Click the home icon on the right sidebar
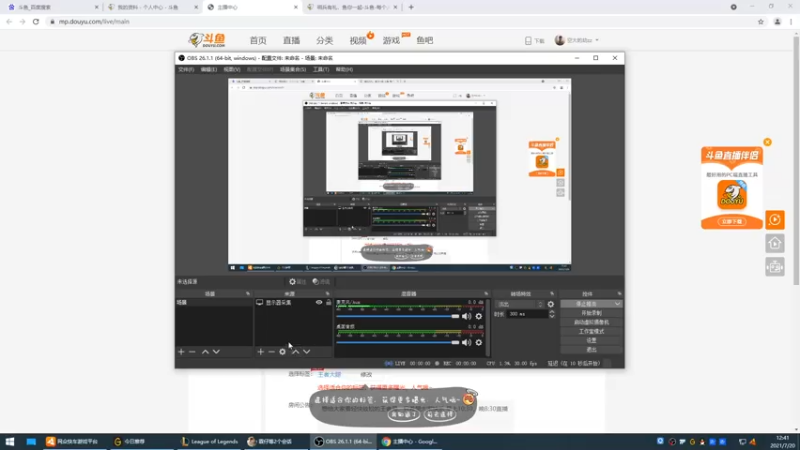 pos(774,243)
